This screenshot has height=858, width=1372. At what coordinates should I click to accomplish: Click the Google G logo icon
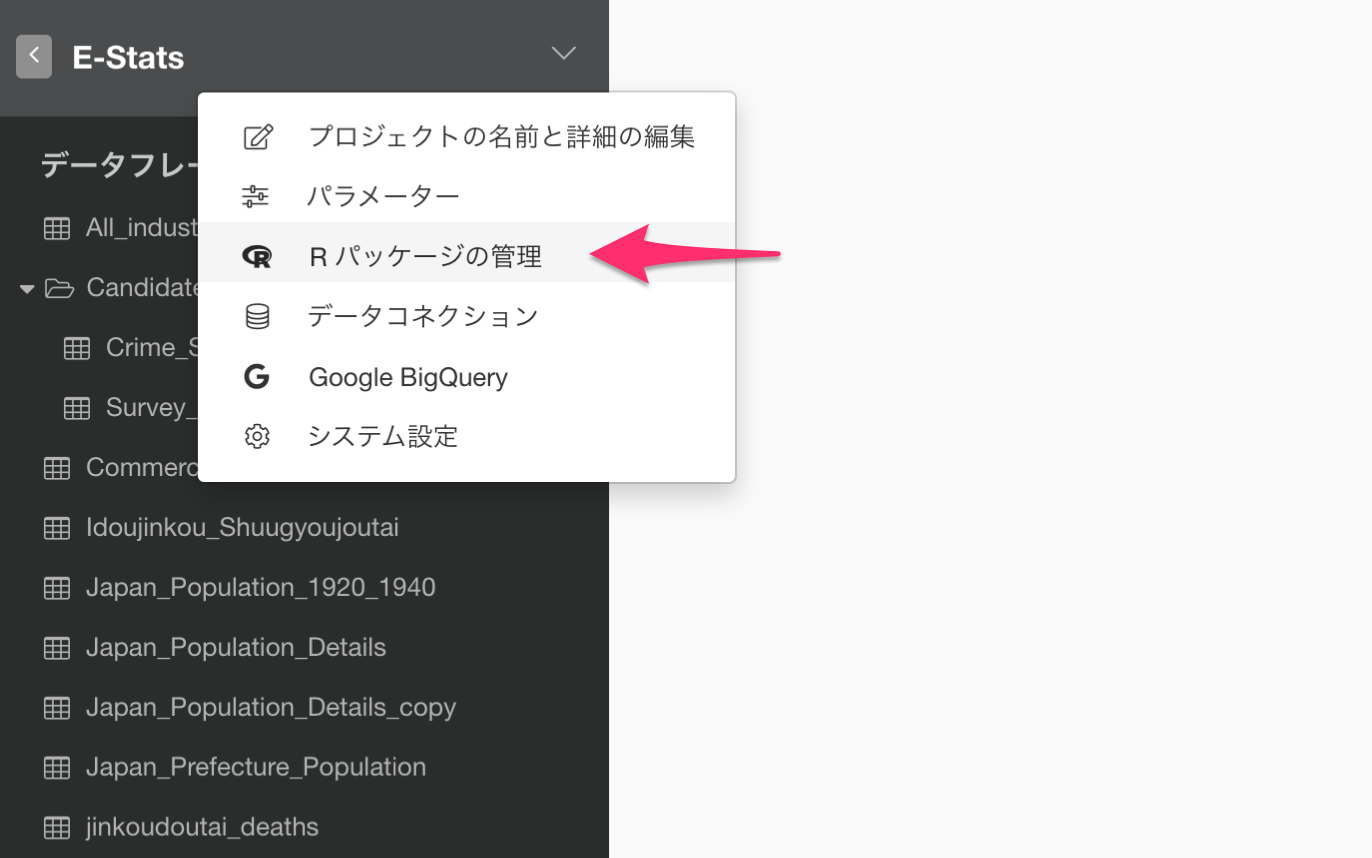tap(257, 377)
